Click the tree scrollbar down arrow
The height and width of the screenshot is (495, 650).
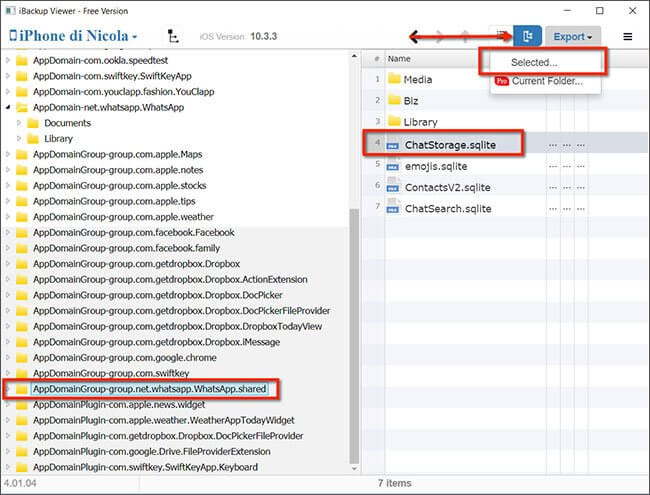click(354, 469)
